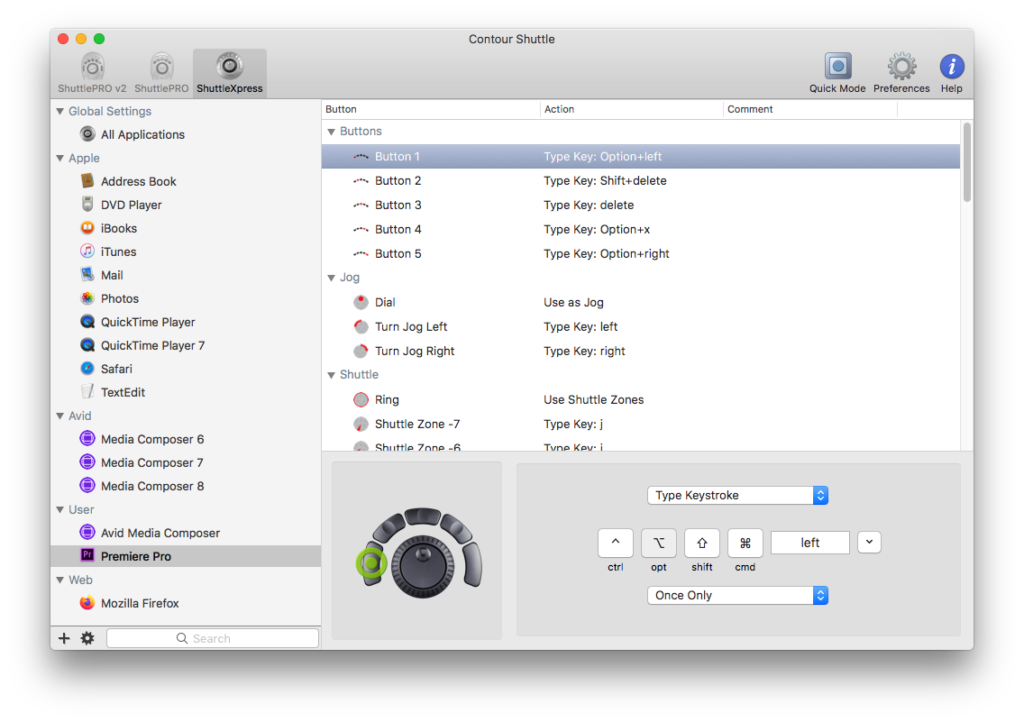Select the Button 3 row
Screen dimensions: 1024x722
pos(641,205)
